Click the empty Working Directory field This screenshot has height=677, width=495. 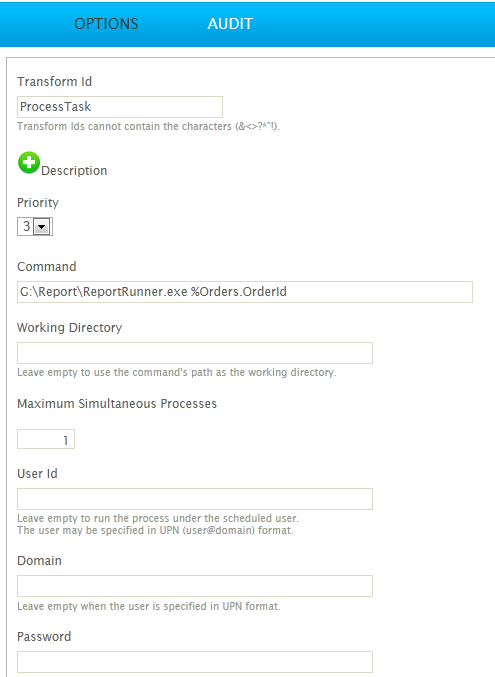(x=195, y=353)
